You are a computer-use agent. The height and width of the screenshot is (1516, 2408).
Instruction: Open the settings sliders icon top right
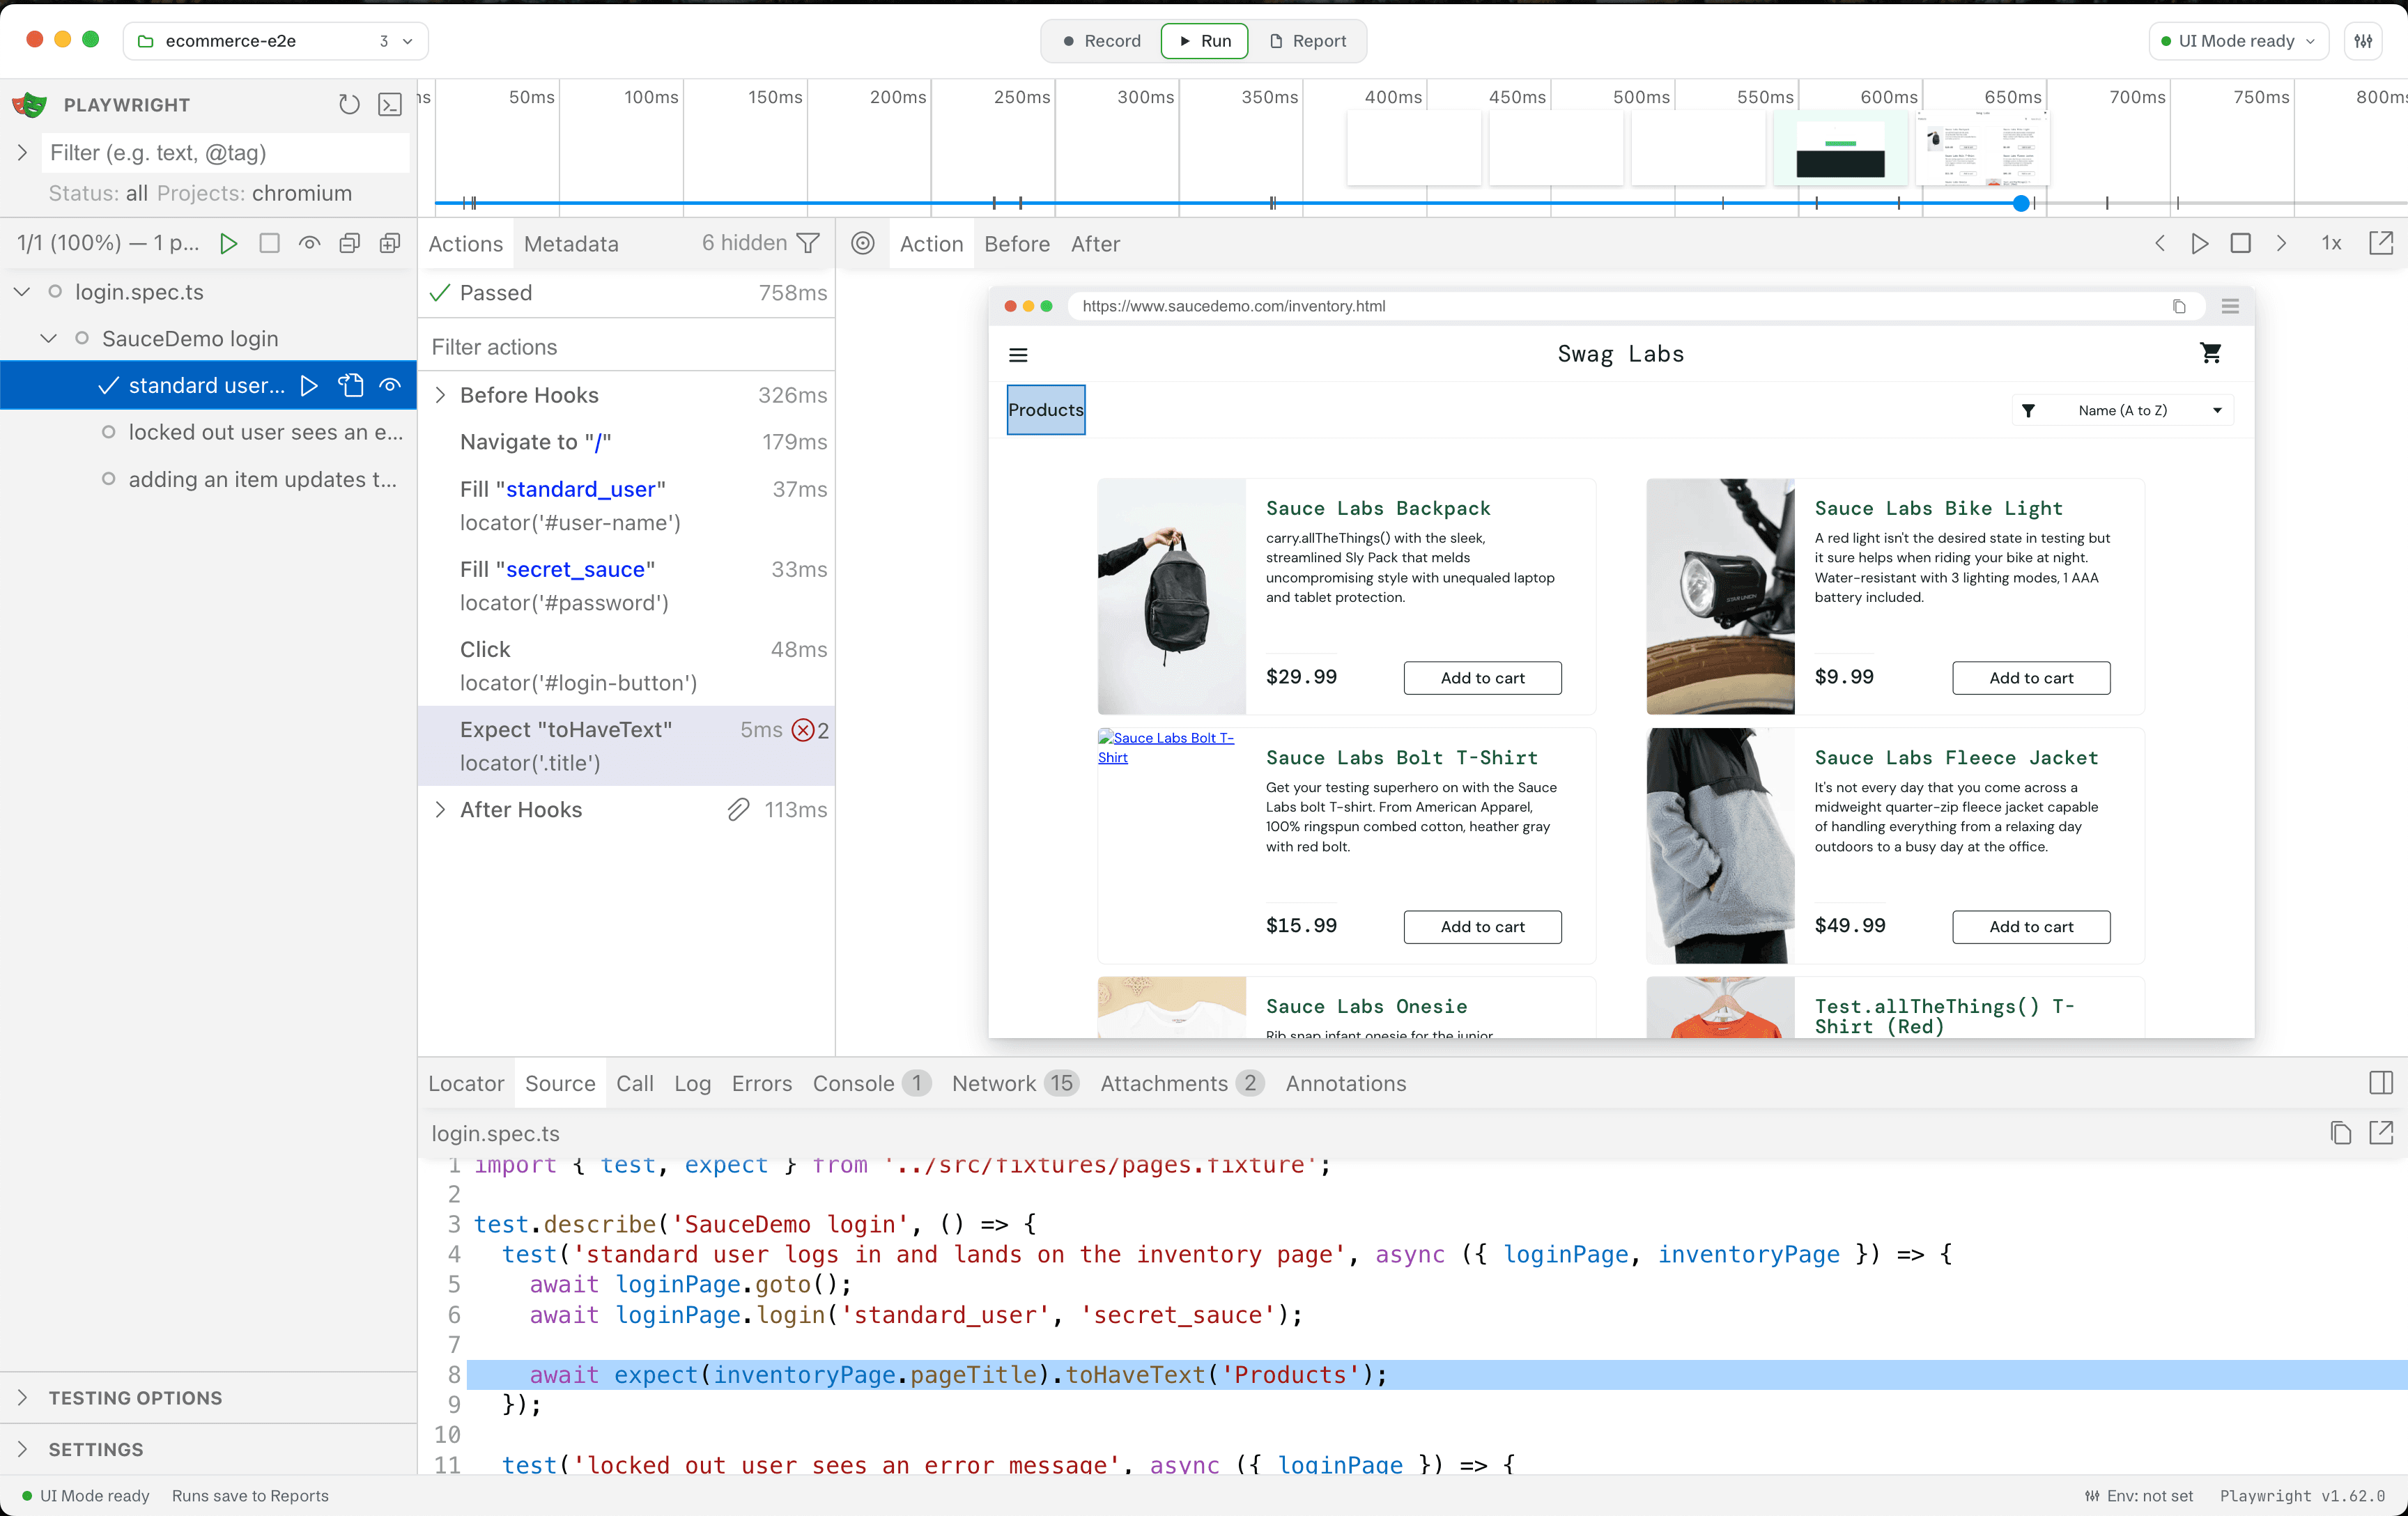tap(2363, 41)
